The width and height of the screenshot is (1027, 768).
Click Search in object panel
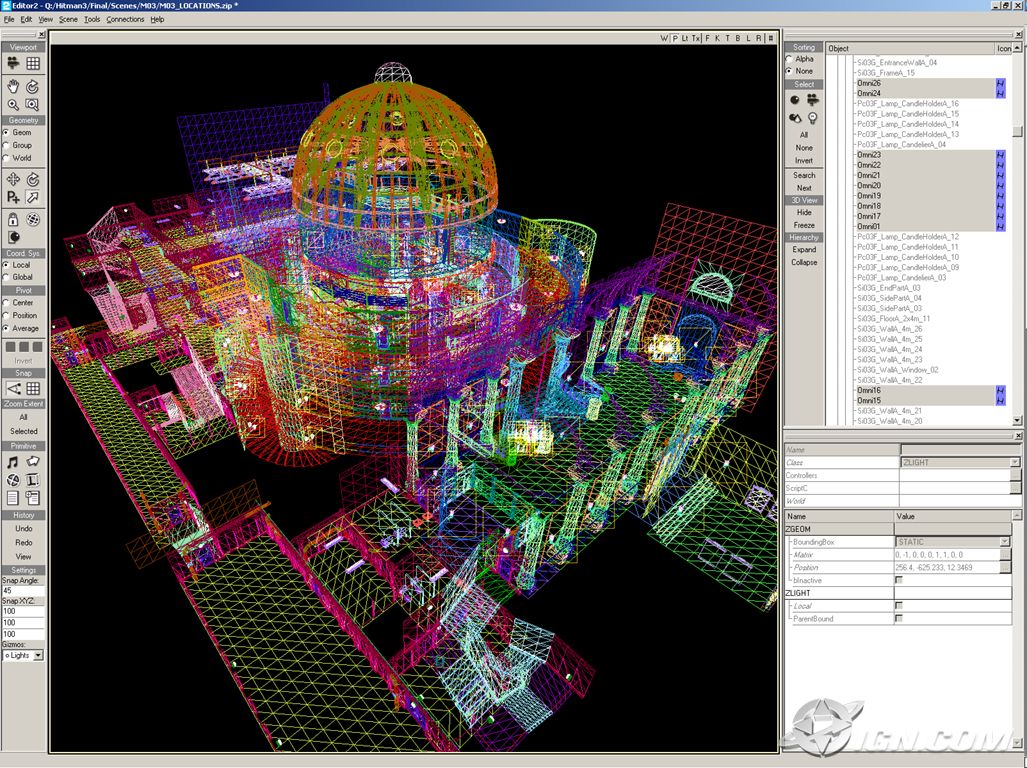tap(804, 175)
